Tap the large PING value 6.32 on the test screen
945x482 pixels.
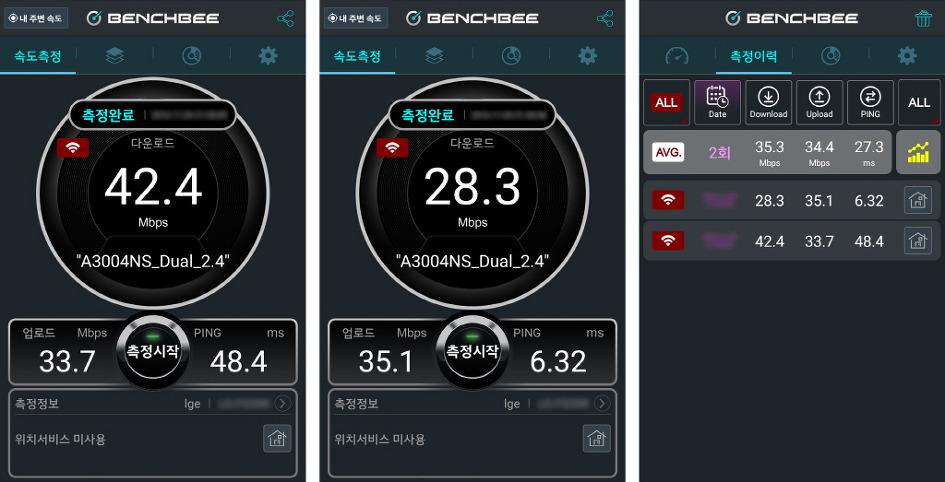[x=558, y=362]
